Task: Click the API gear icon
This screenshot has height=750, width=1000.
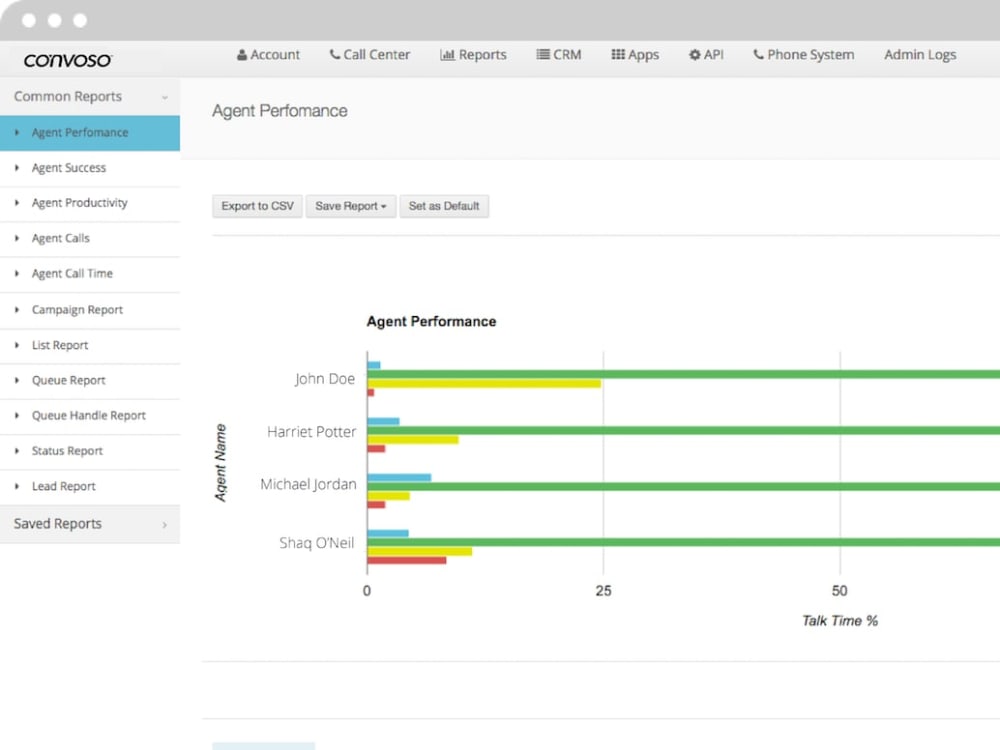Action: tap(695, 55)
